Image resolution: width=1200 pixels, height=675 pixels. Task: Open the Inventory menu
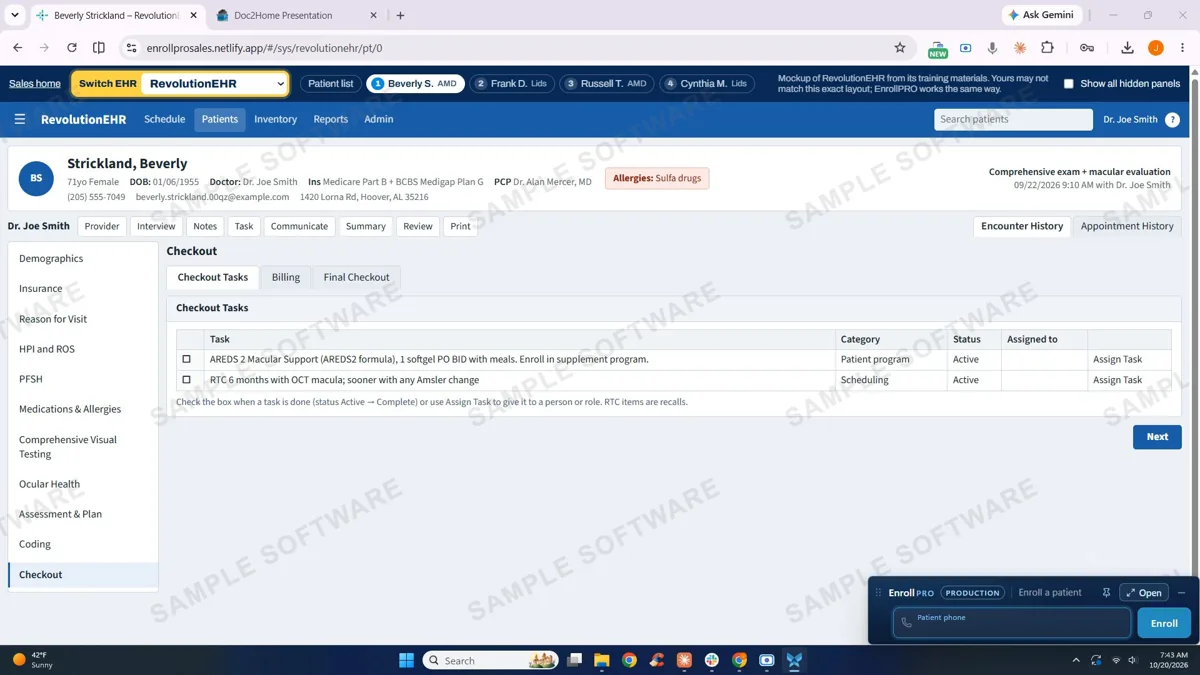point(275,119)
